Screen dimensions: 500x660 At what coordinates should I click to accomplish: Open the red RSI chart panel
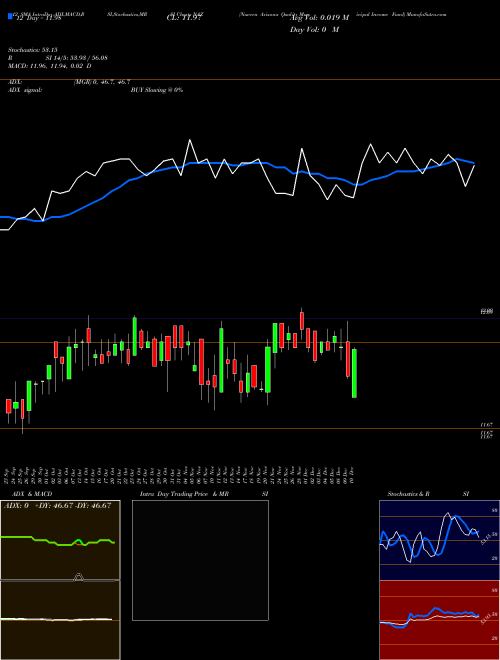439,620
